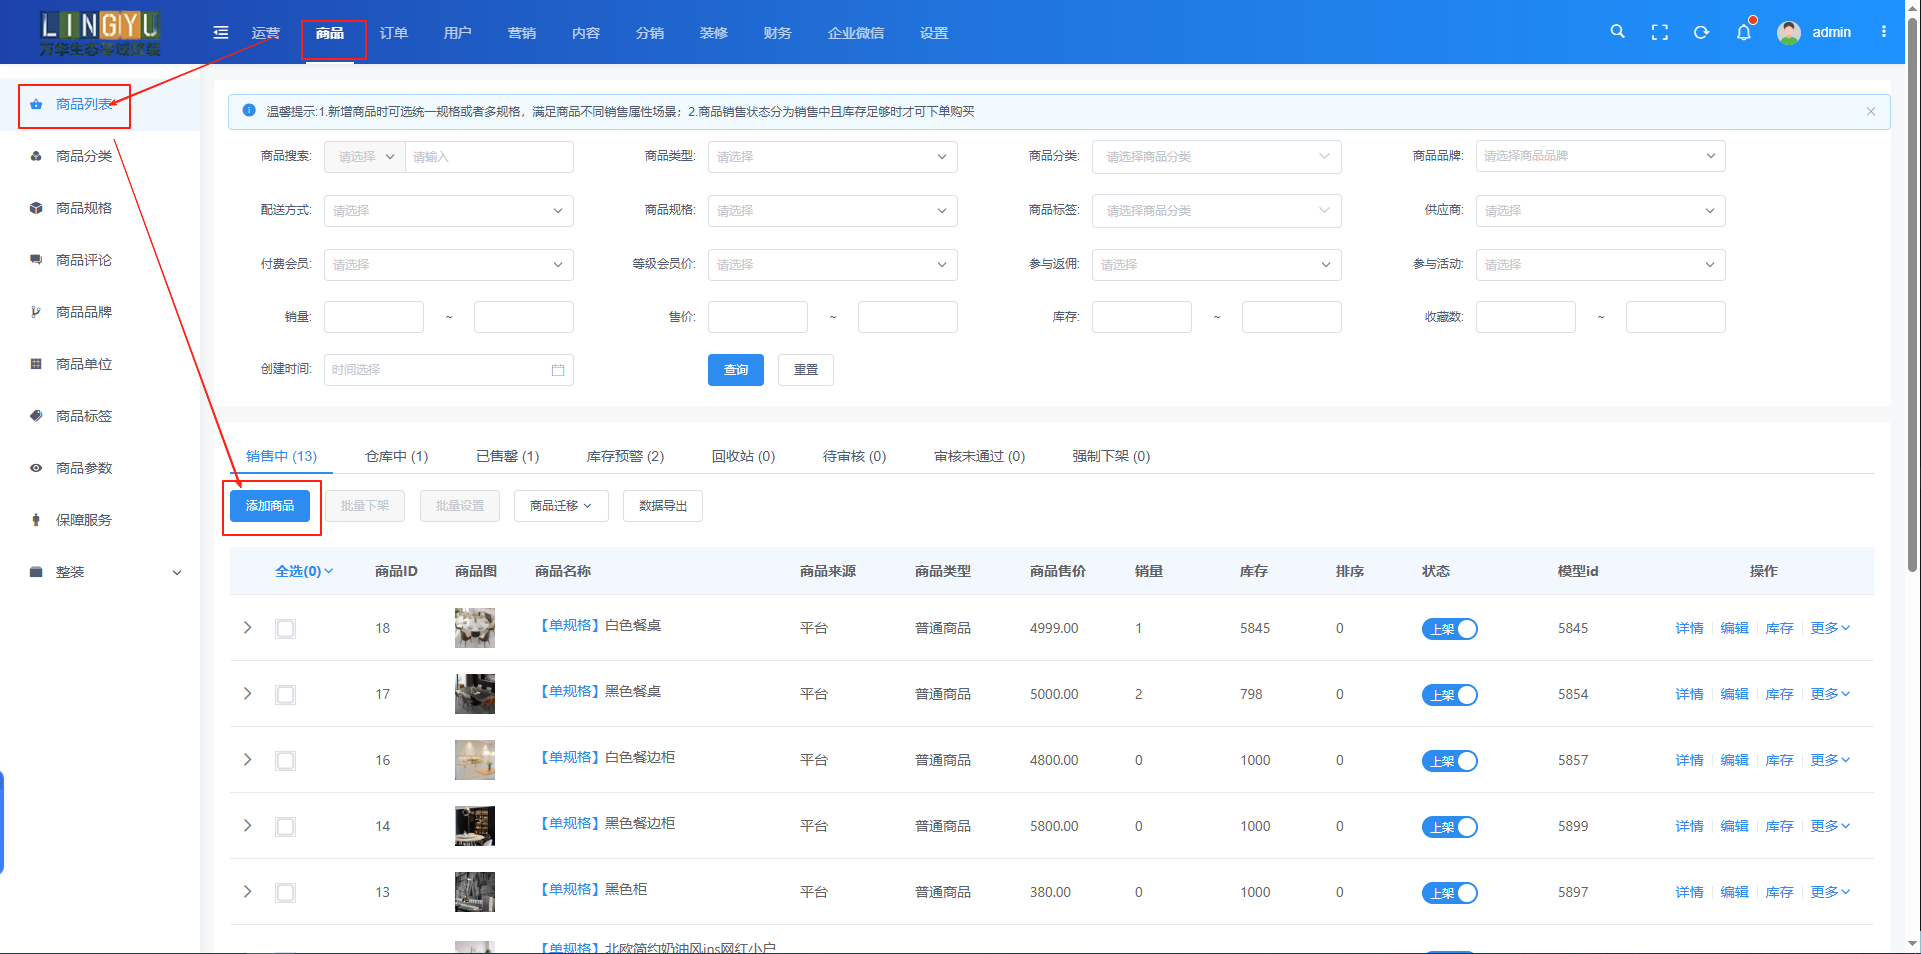Expand the 商品迁移 dropdown button
This screenshot has width=1921, height=954.
(561, 506)
